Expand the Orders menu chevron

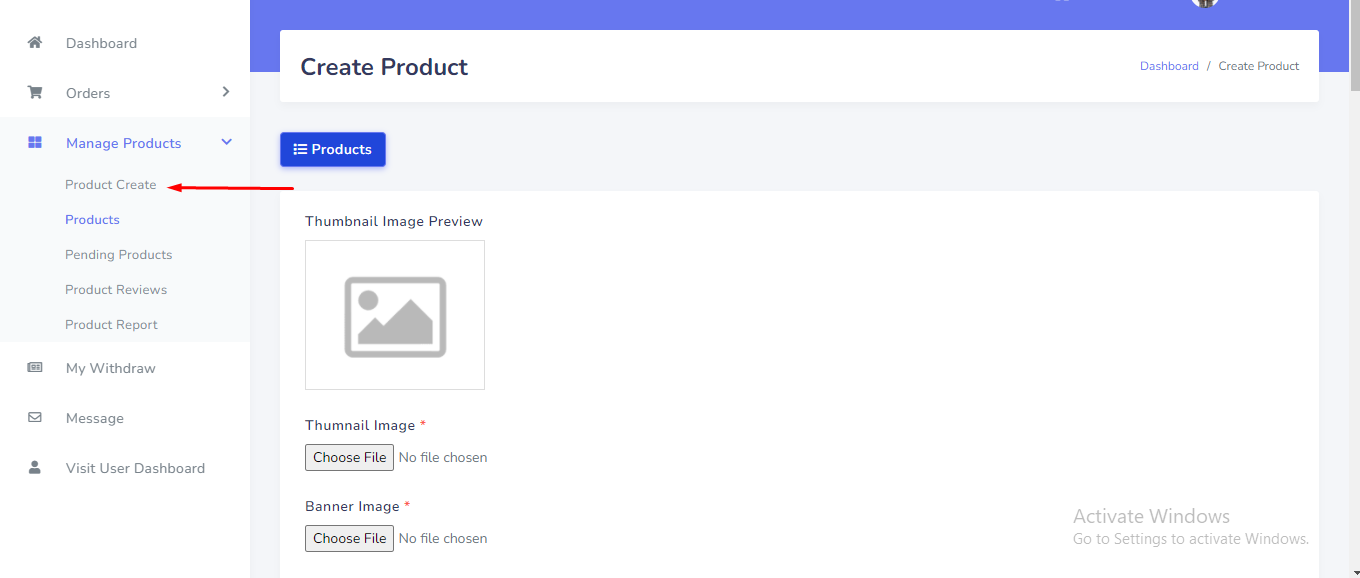pyautogui.click(x=226, y=92)
